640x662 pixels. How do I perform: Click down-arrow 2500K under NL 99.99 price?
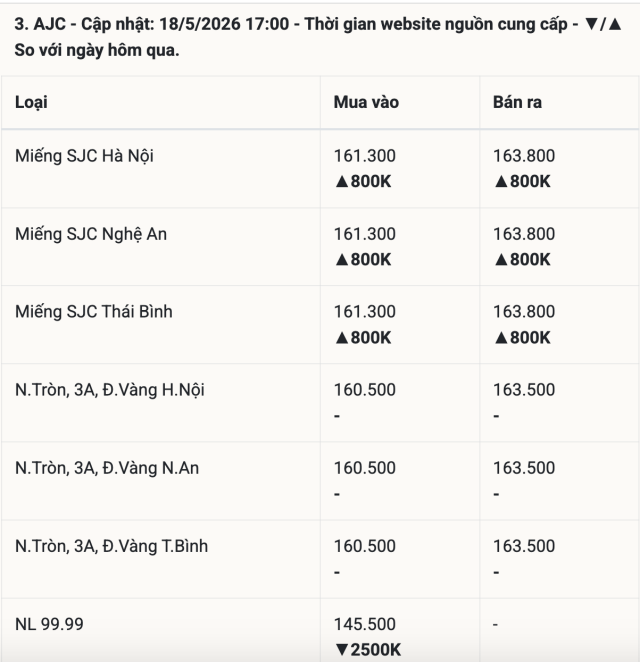pos(368,650)
